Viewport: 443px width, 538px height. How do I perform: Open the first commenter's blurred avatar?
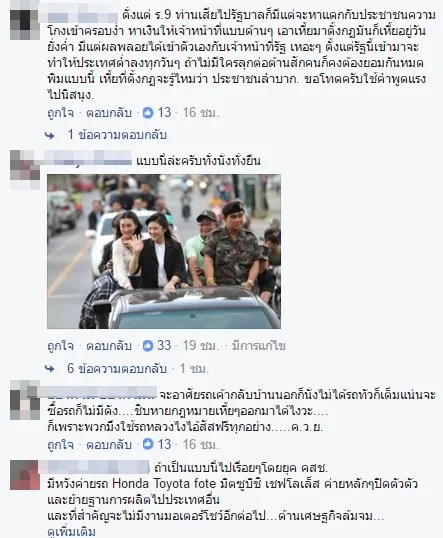[25, 25]
